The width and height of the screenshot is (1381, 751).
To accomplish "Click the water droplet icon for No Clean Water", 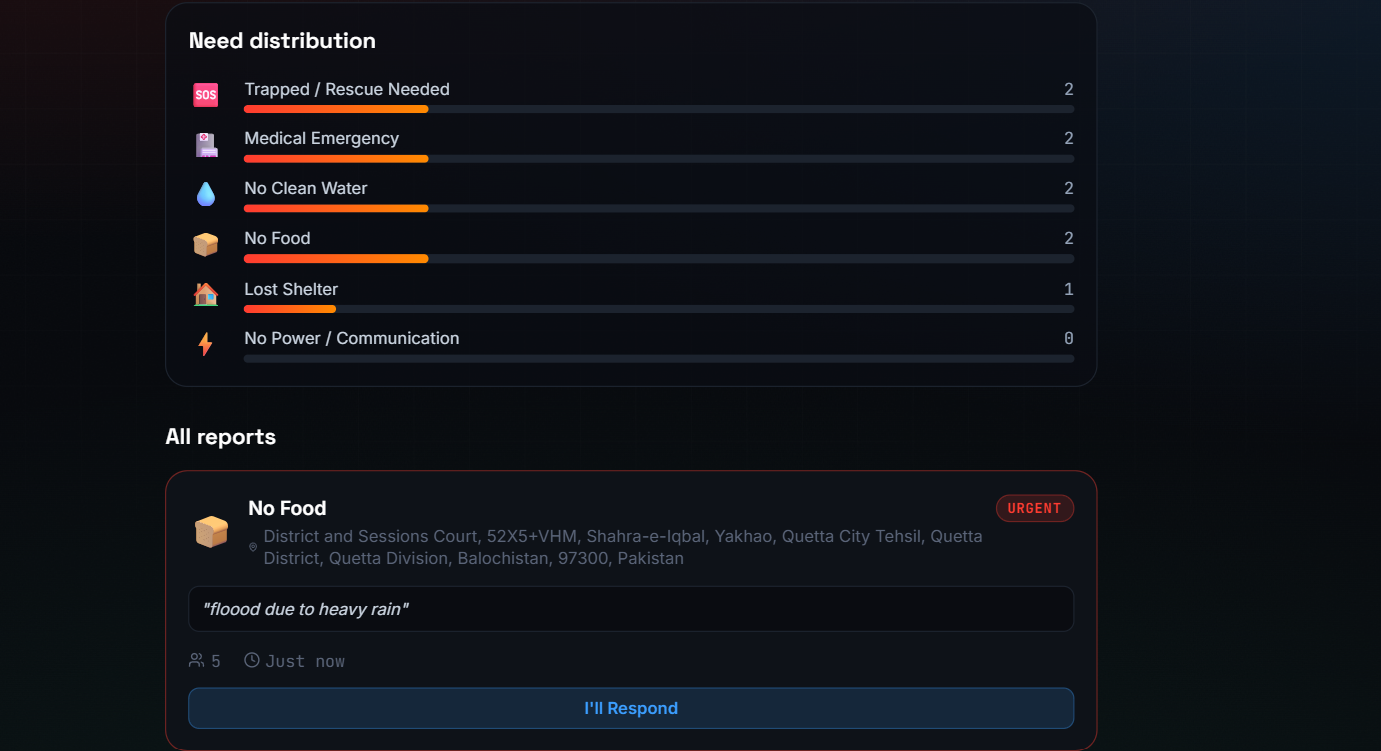I will (x=205, y=194).
